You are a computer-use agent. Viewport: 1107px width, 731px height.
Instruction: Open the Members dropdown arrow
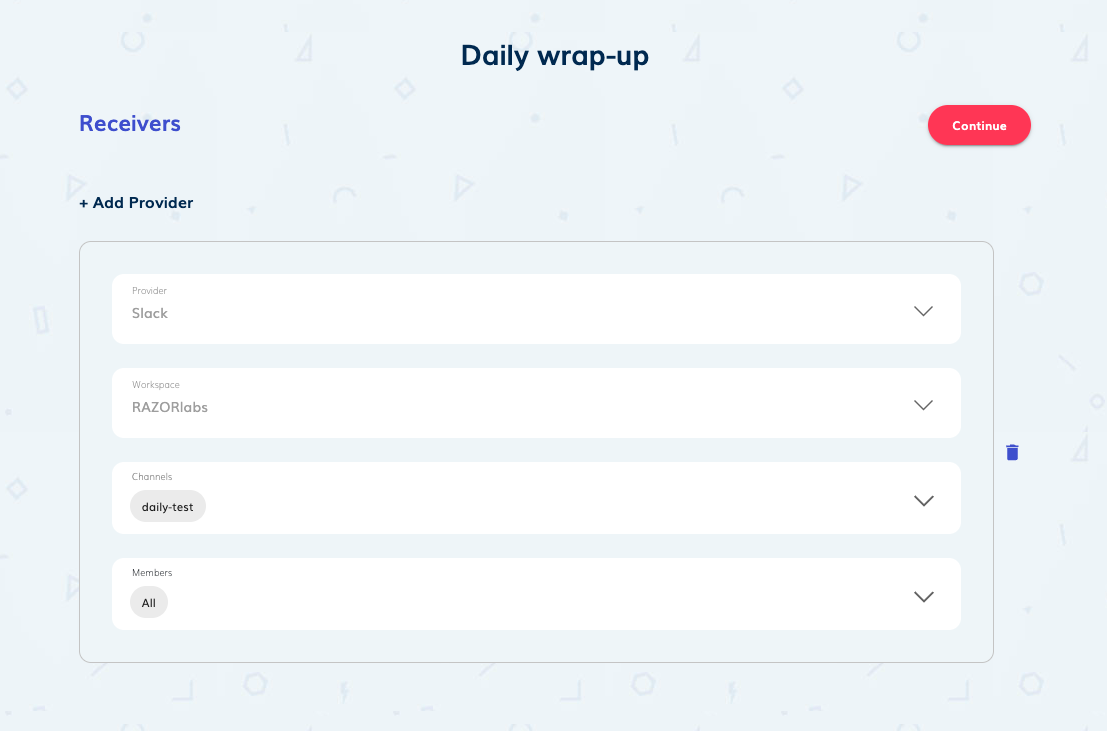tap(923, 596)
